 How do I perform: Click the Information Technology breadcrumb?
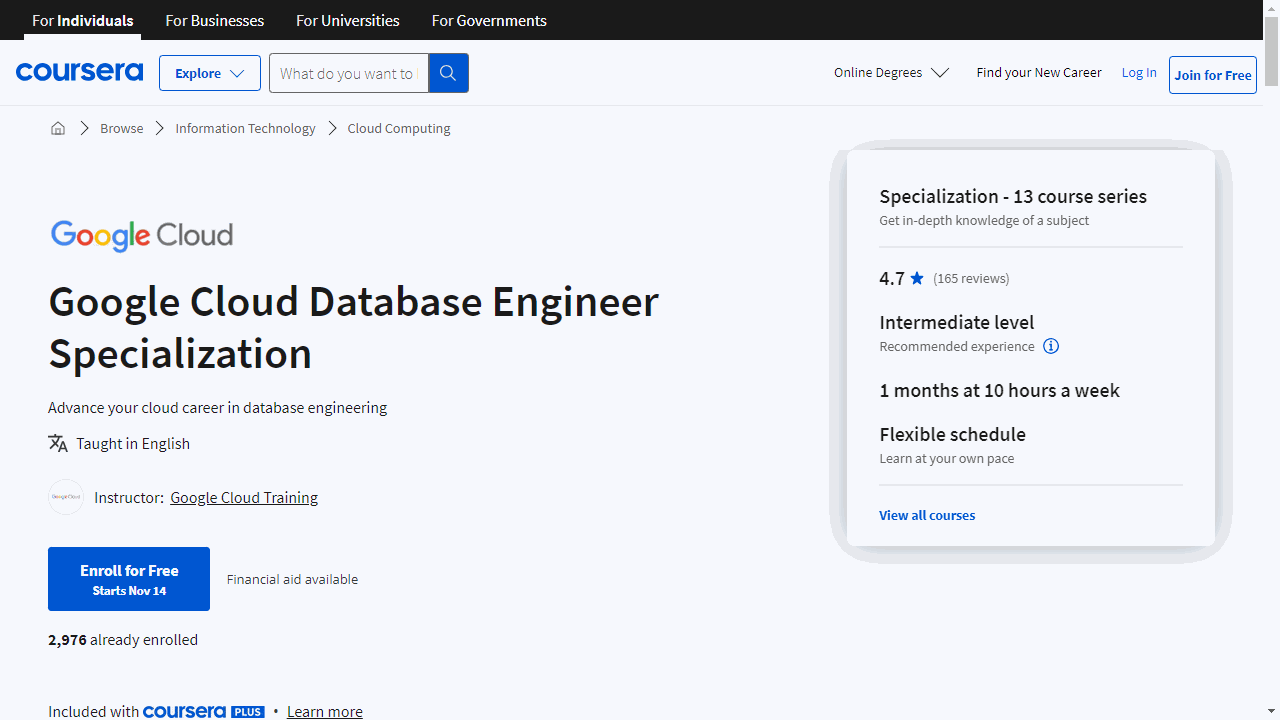245,128
